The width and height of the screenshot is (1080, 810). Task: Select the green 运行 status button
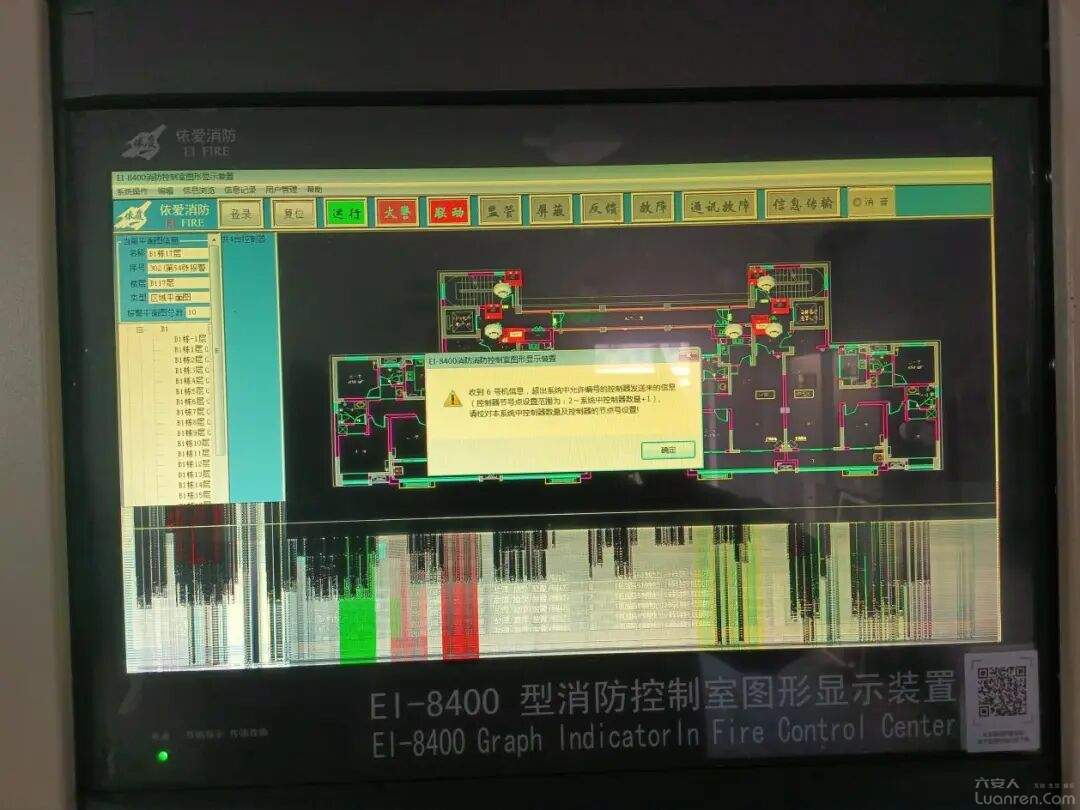pos(346,212)
